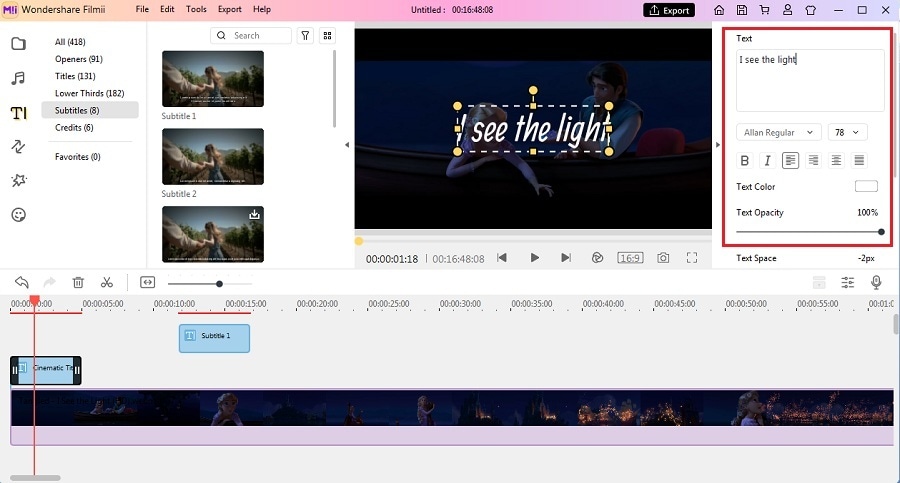Image resolution: width=900 pixels, height=483 pixels.
Task: Open render preview quality icon
Action: click(x=598, y=258)
